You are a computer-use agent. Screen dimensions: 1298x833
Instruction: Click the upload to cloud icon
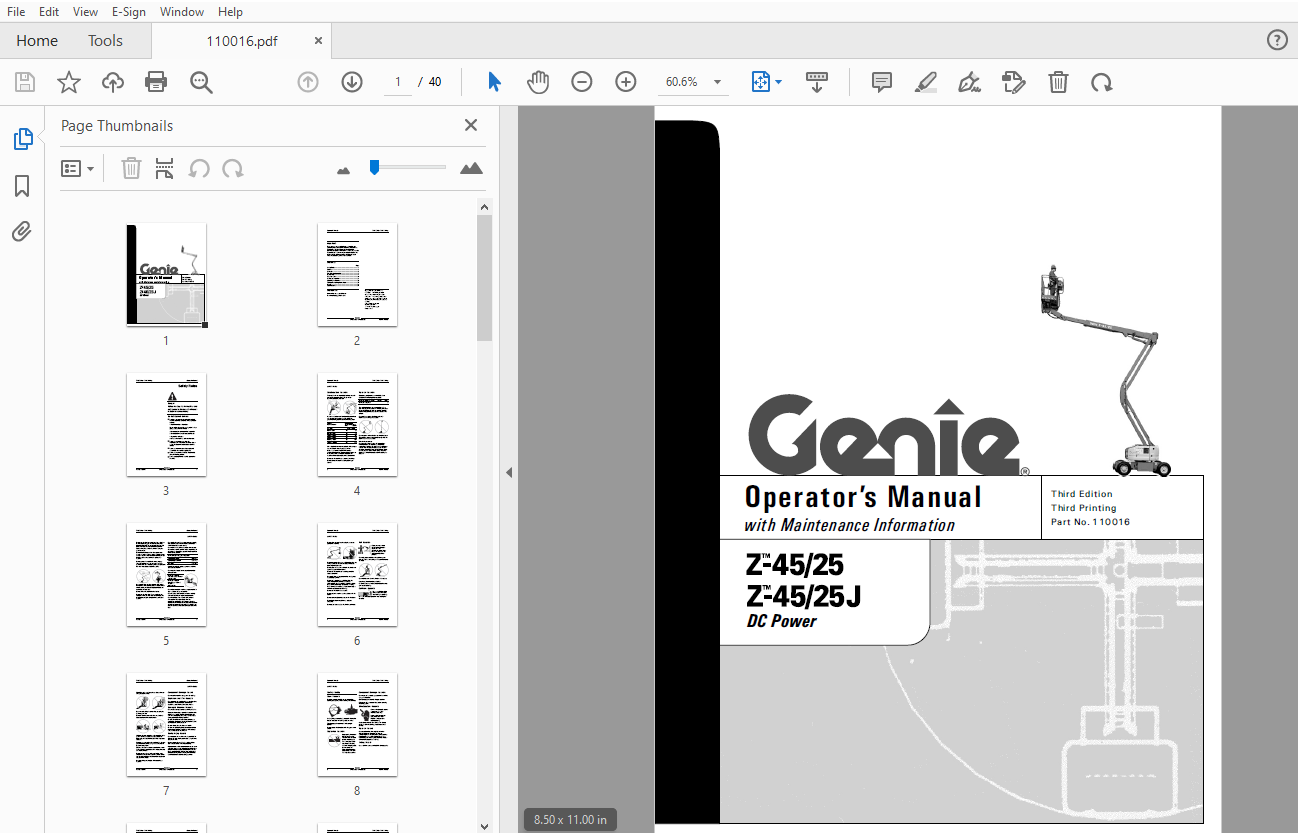pyautogui.click(x=113, y=82)
